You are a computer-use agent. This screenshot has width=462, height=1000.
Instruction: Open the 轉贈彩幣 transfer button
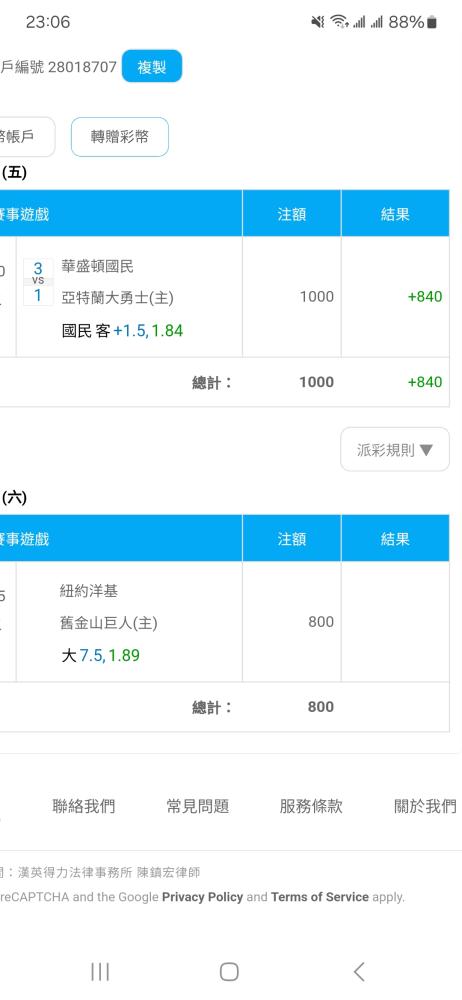point(120,136)
